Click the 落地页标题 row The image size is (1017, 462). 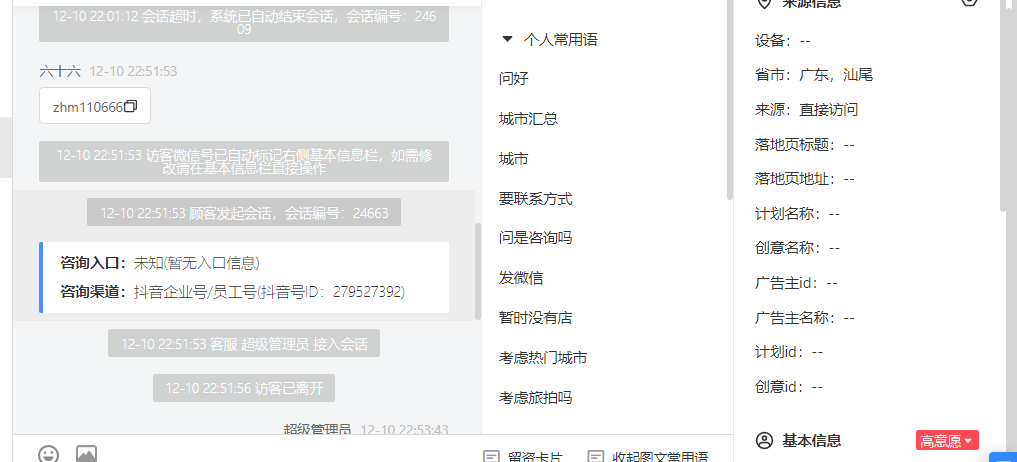click(x=805, y=145)
